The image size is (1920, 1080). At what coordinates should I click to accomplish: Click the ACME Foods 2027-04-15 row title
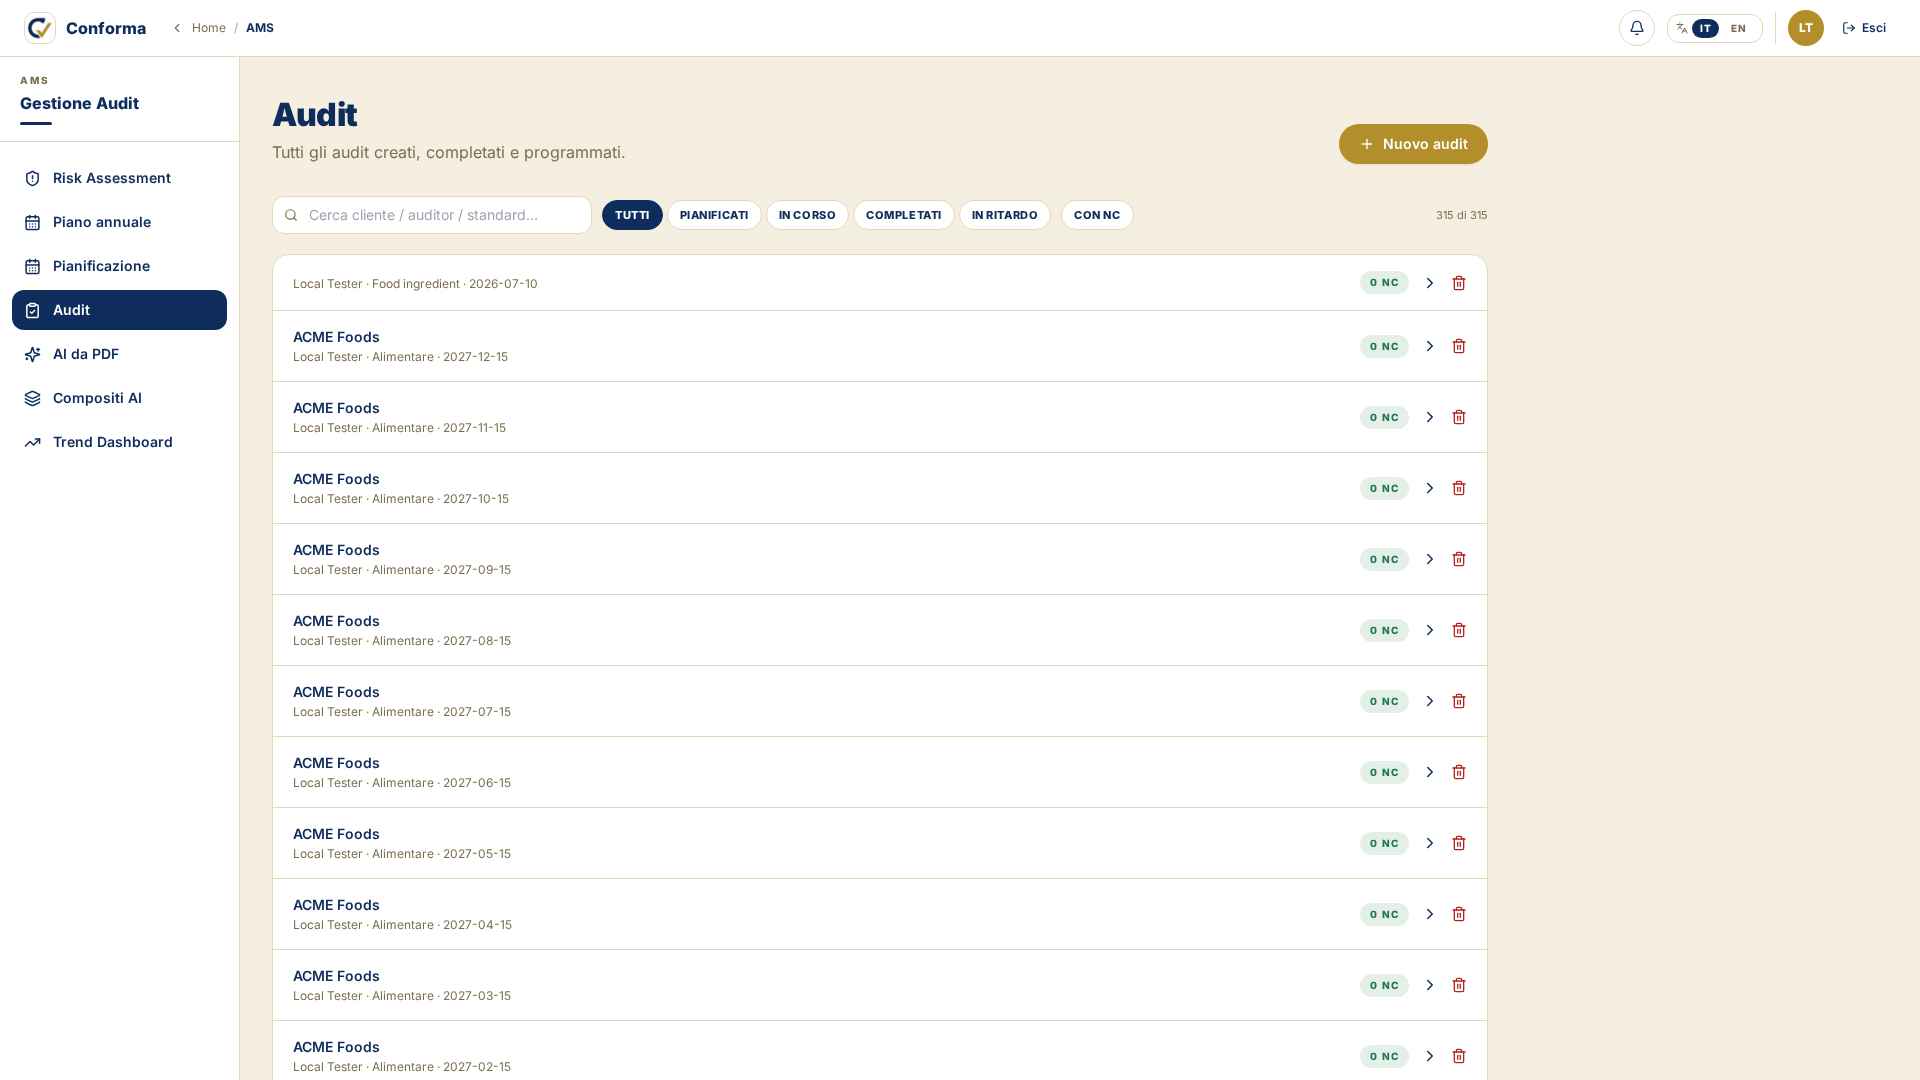pos(336,905)
